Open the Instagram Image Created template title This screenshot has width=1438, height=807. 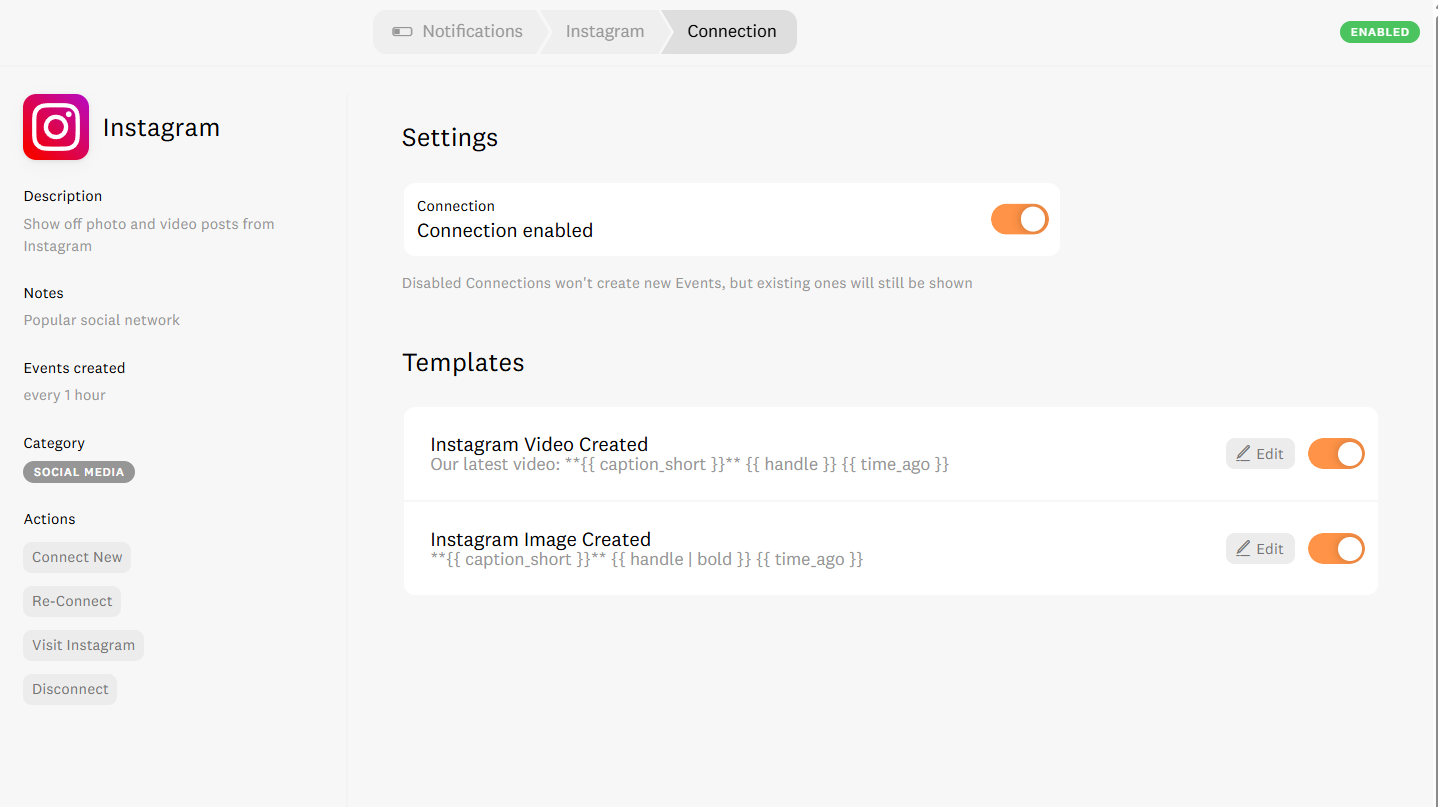point(540,539)
